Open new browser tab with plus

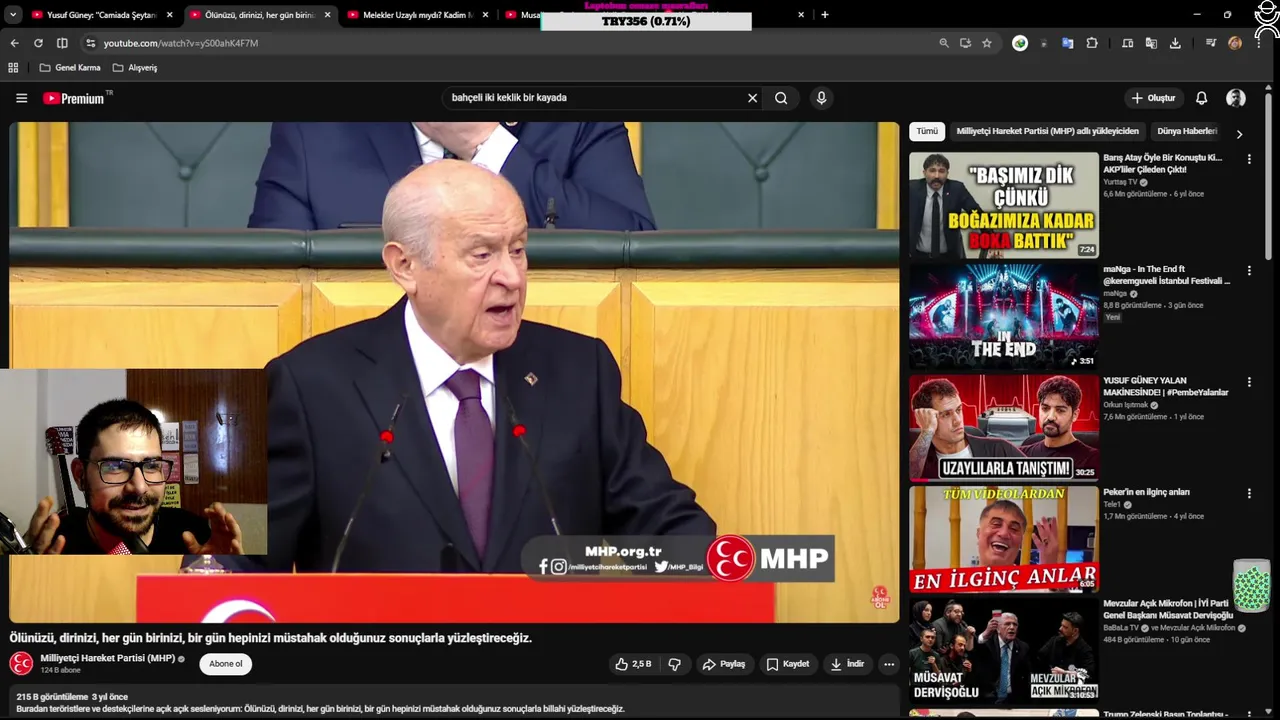pyautogui.click(x=824, y=15)
